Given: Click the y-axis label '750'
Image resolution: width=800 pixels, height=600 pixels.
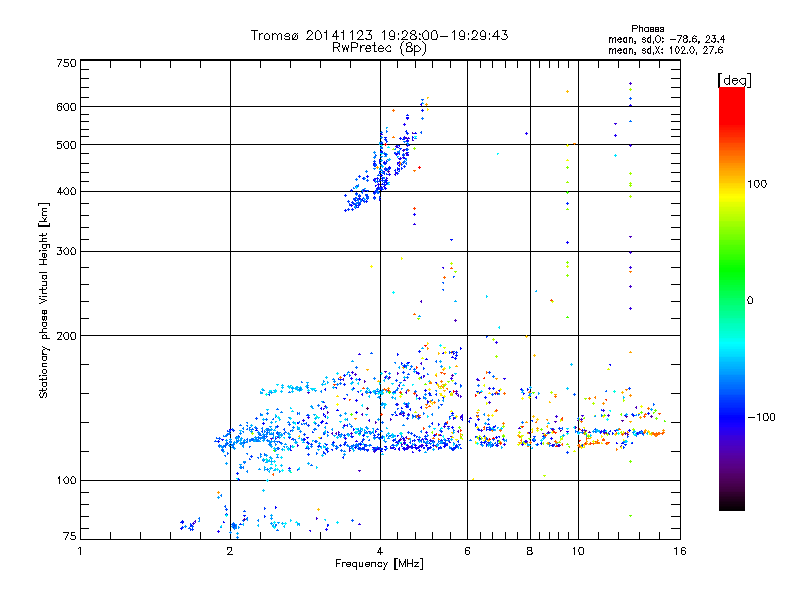Looking at the screenshot, I should click(x=67, y=63).
